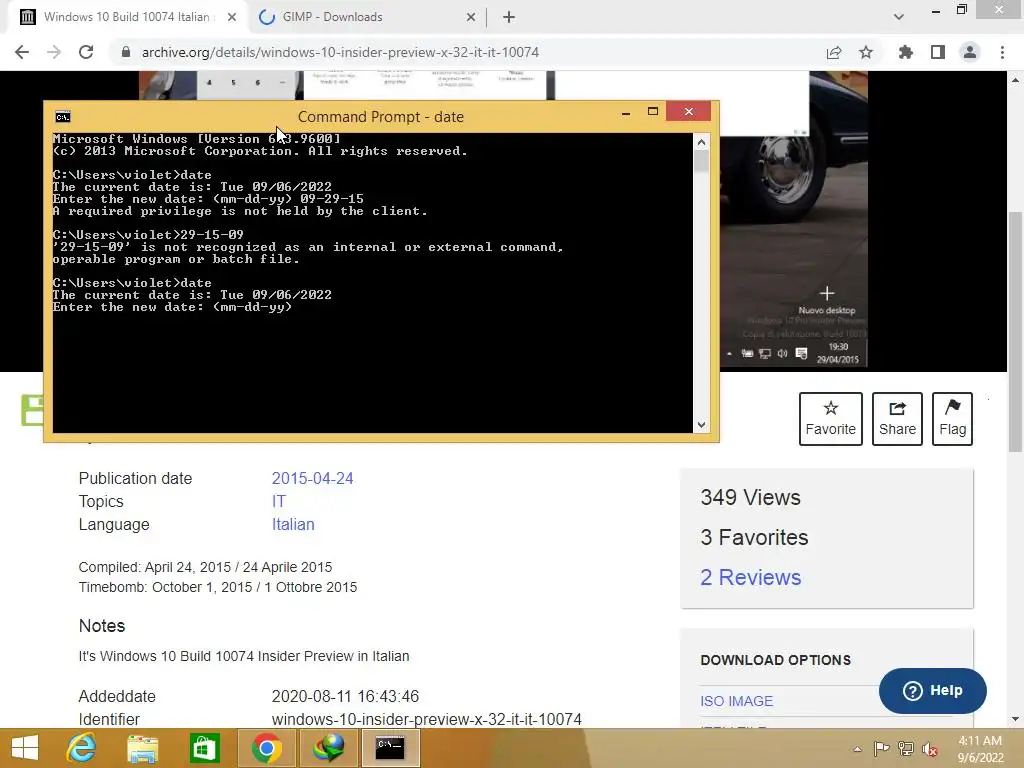
Task: Select the identifier windows-10-insider-preview-x-32-it-it-10074
Action: [426, 719]
